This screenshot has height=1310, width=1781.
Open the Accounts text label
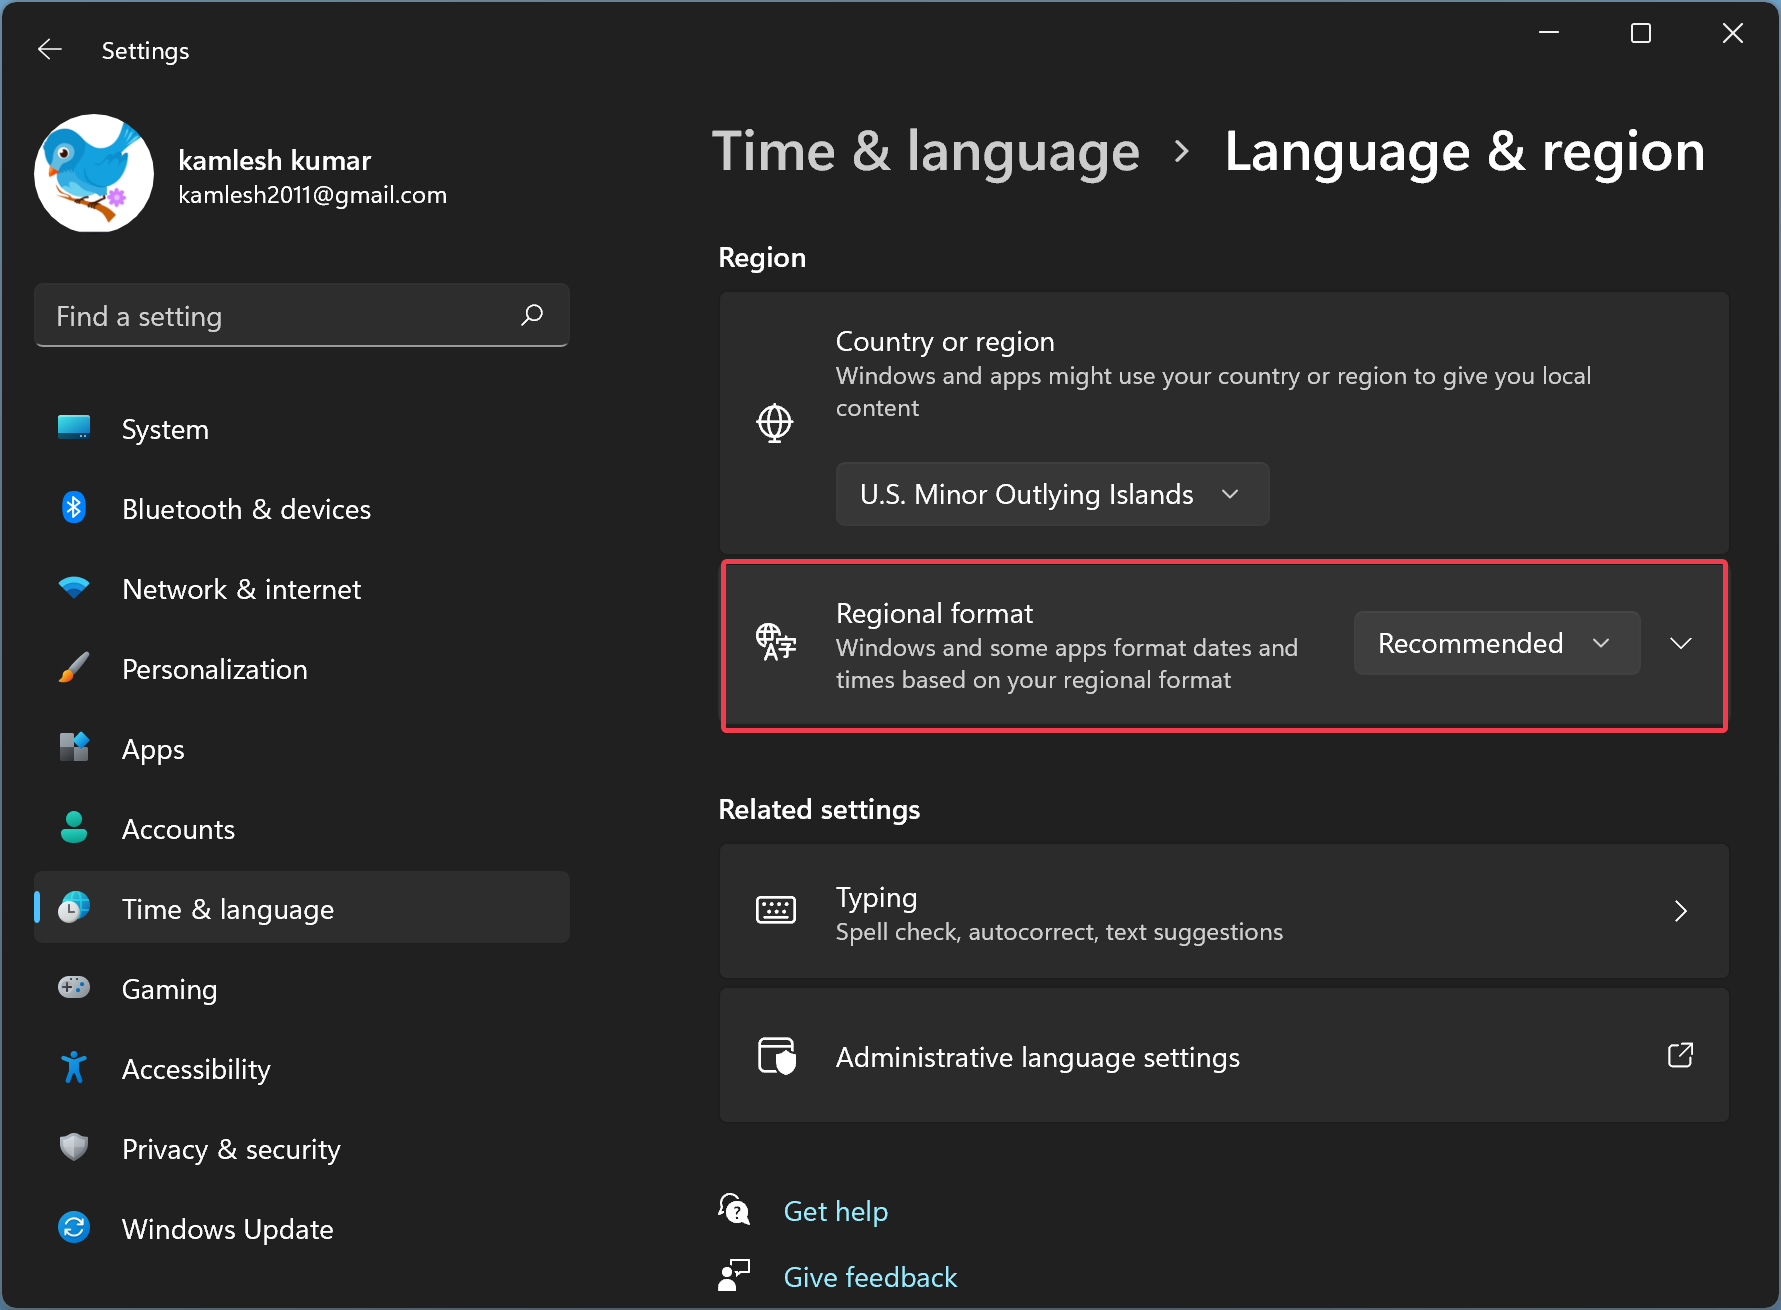(x=178, y=829)
